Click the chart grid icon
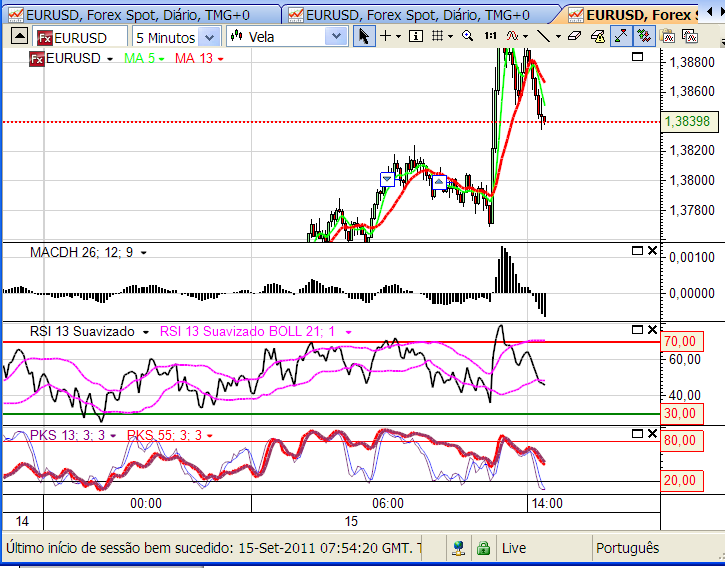The height and width of the screenshot is (568, 725). point(437,36)
